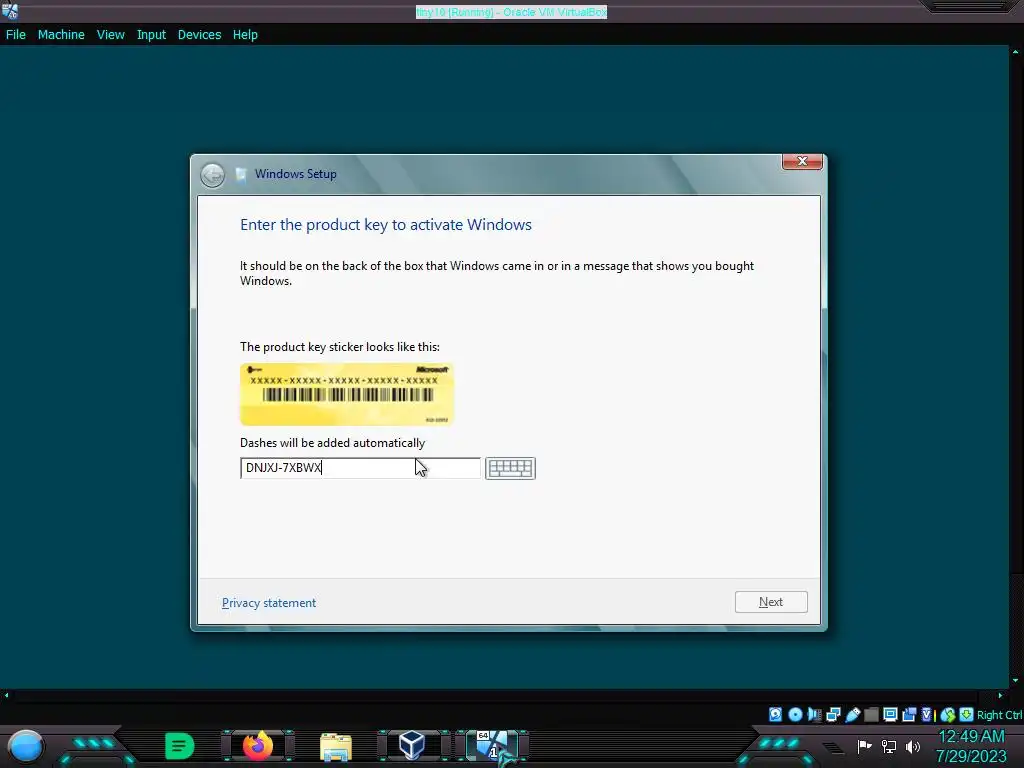
Task: Open the File menu
Action: coord(16,35)
